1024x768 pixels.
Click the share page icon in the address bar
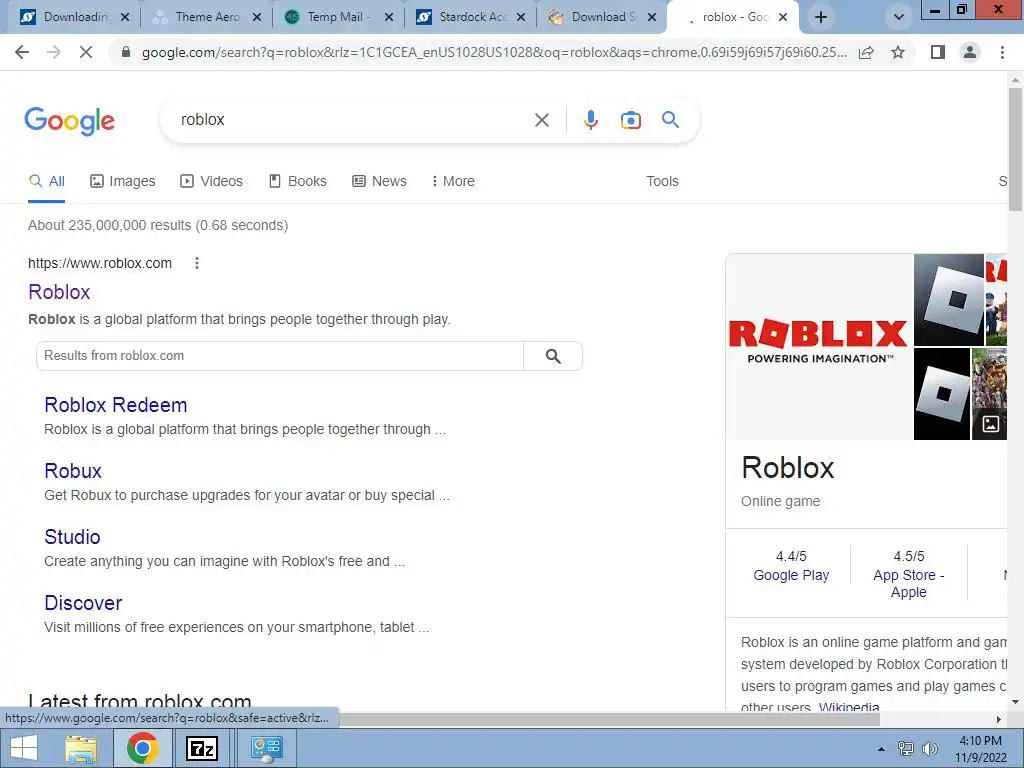(866, 52)
